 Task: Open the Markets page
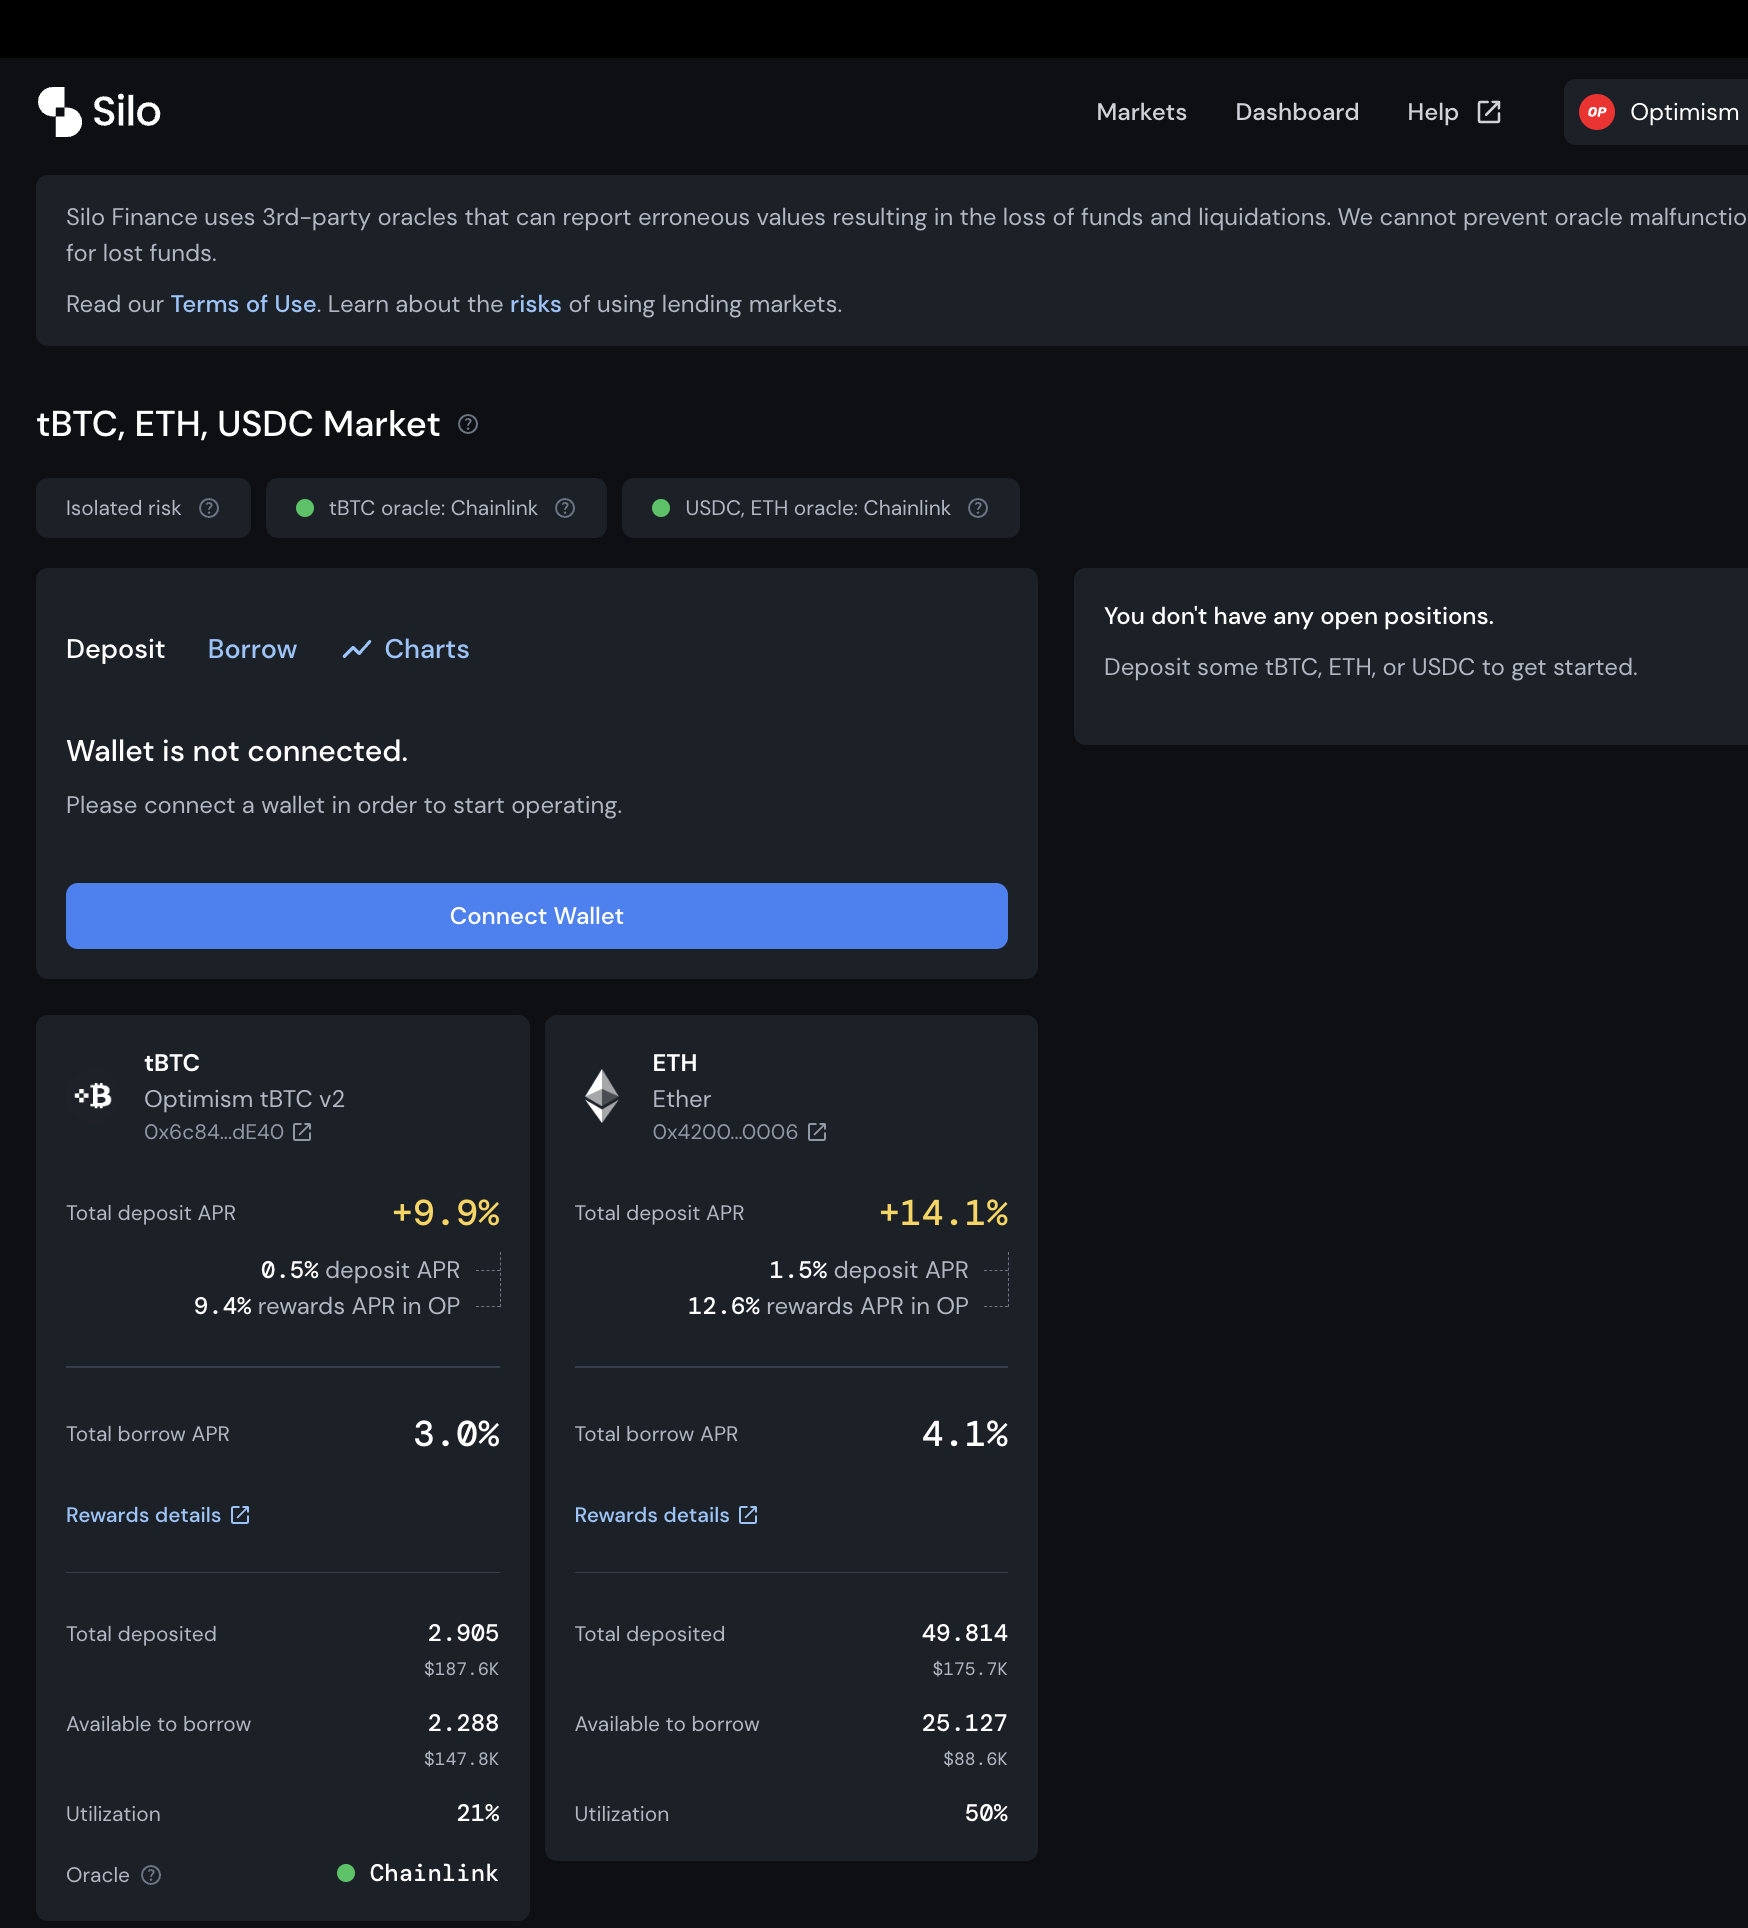click(x=1141, y=112)
